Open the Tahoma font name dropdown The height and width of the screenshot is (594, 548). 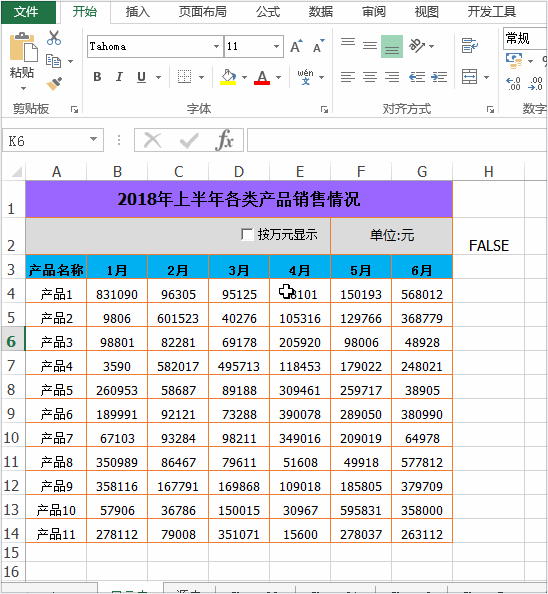pyautogui.click(x=216, y=46)
